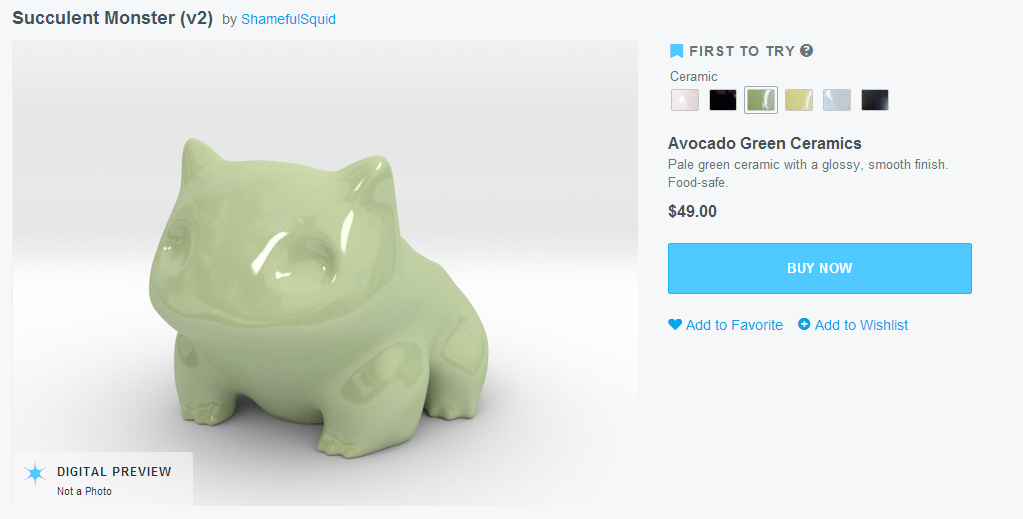1023x519 pixels.
Task: Select the white ceramic swatch
Action: coord(685,100)
